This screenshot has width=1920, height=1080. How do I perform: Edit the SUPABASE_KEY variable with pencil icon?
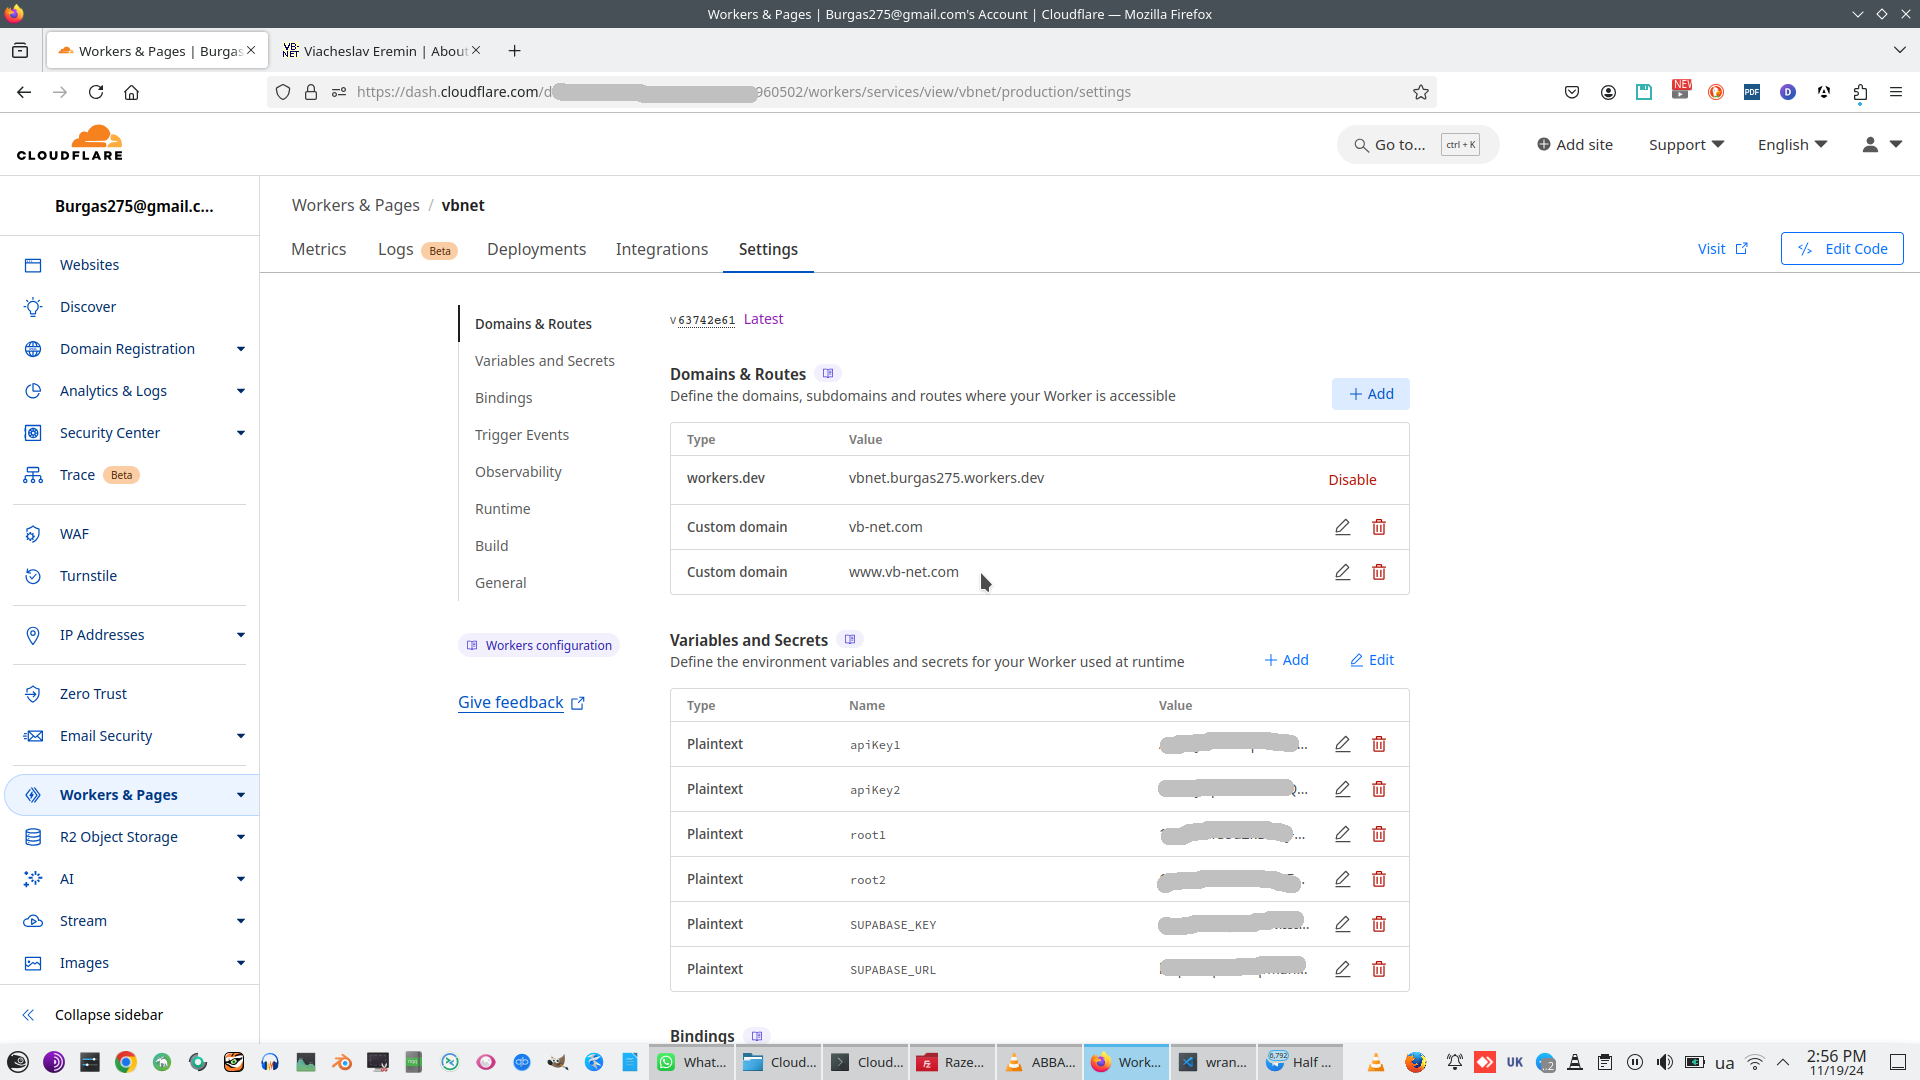(x=1342, y=924)
